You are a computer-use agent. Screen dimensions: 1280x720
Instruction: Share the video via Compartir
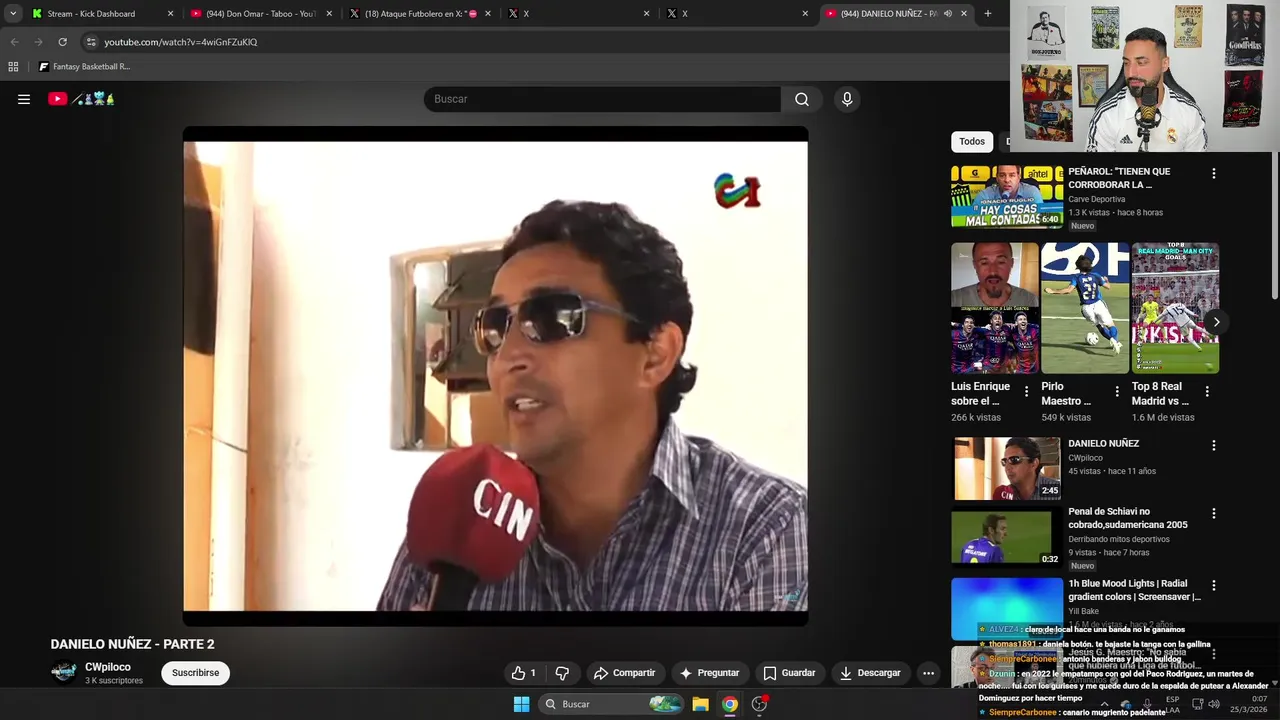click(624, 673)
